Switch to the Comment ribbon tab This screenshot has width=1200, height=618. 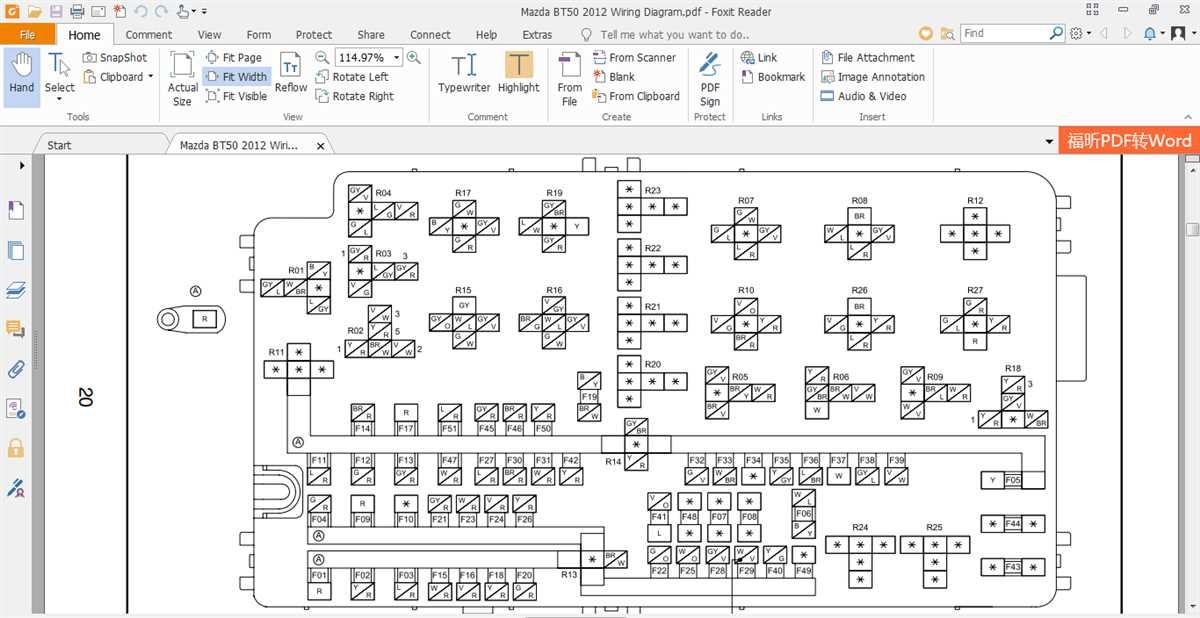point(149,33)
